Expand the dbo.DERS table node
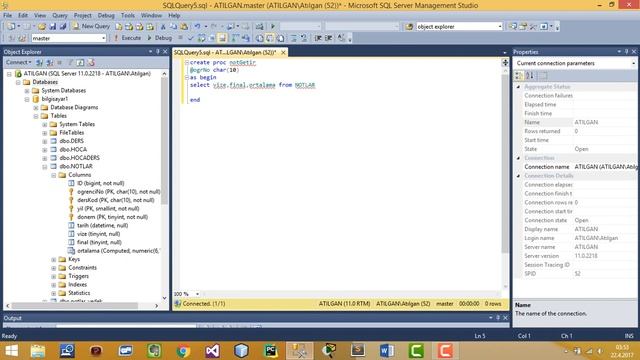 coord(45,141)
